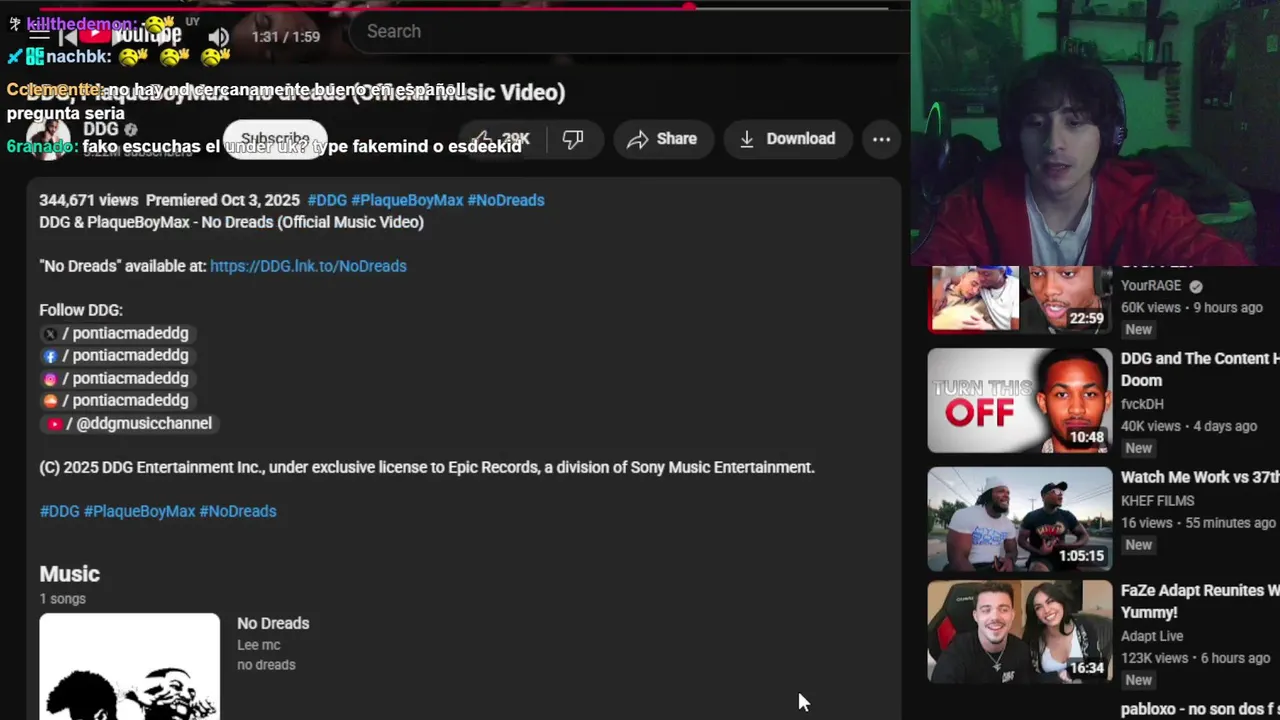
Task: Open the hamburger guide menu
Action: click(x=38, y=32)
